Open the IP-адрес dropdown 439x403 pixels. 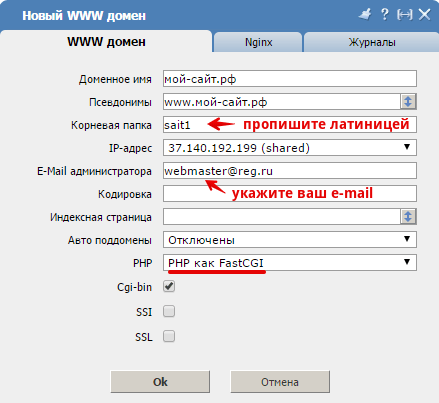pos(290,148)
